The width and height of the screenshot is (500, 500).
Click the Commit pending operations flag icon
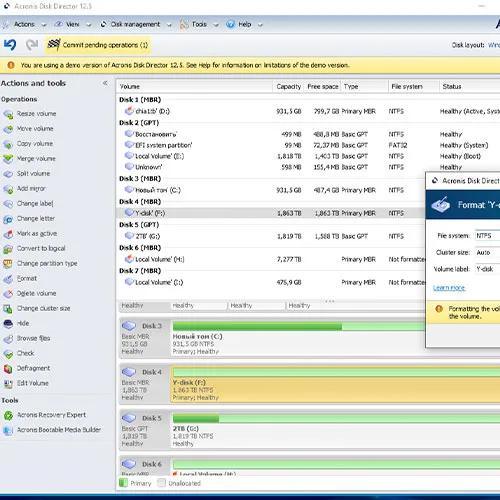coord(54,44)
